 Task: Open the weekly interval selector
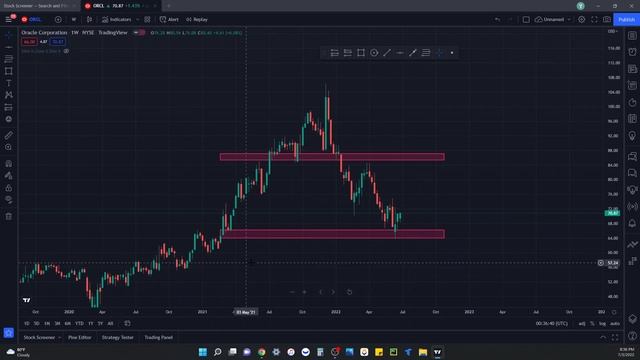click(74, 19)
